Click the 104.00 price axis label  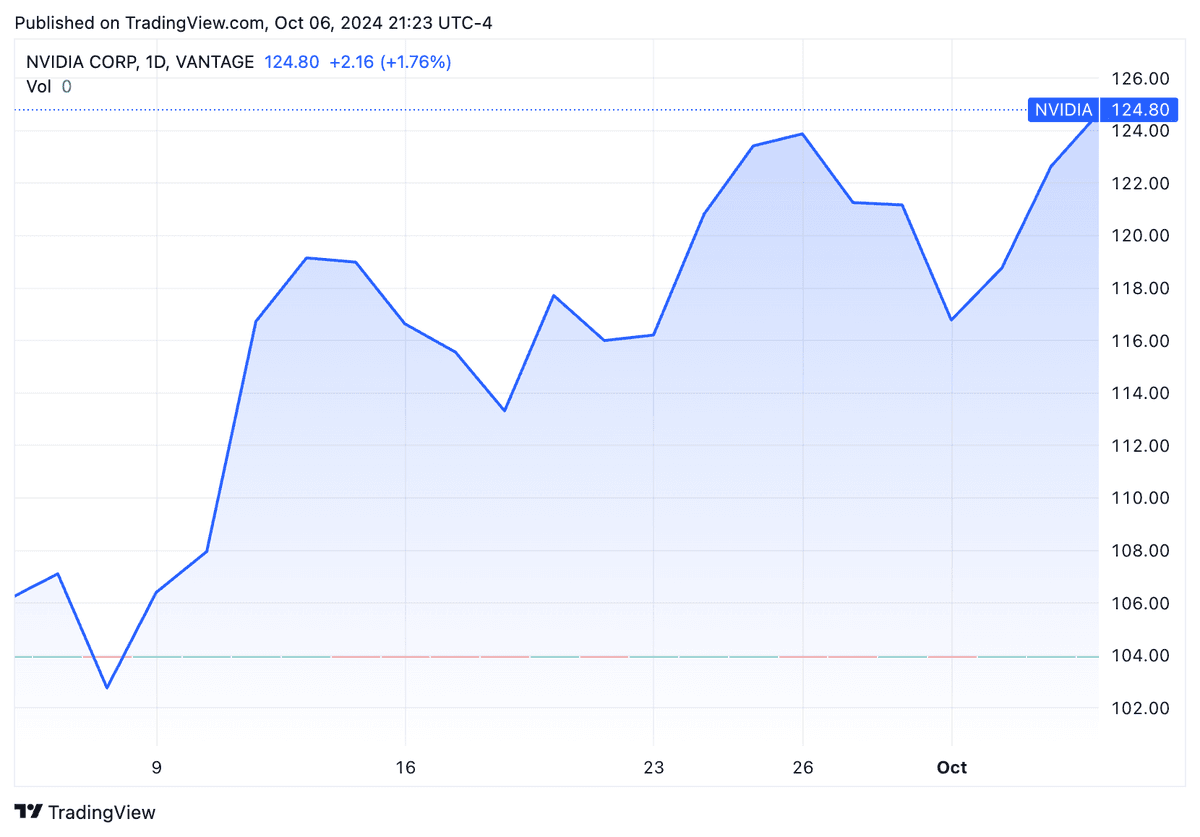point(1141,656)
